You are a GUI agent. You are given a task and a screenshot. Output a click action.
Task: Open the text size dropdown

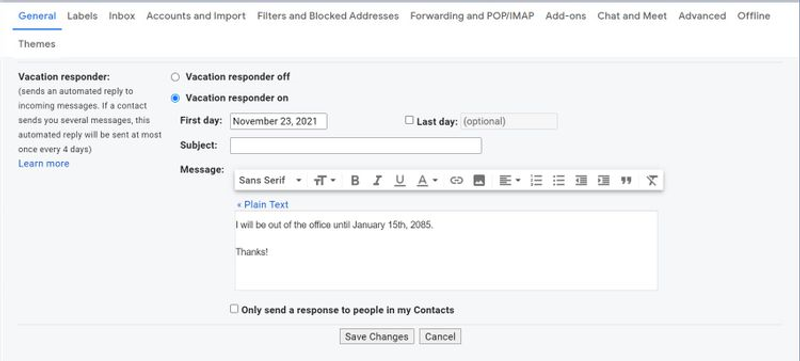324,180
